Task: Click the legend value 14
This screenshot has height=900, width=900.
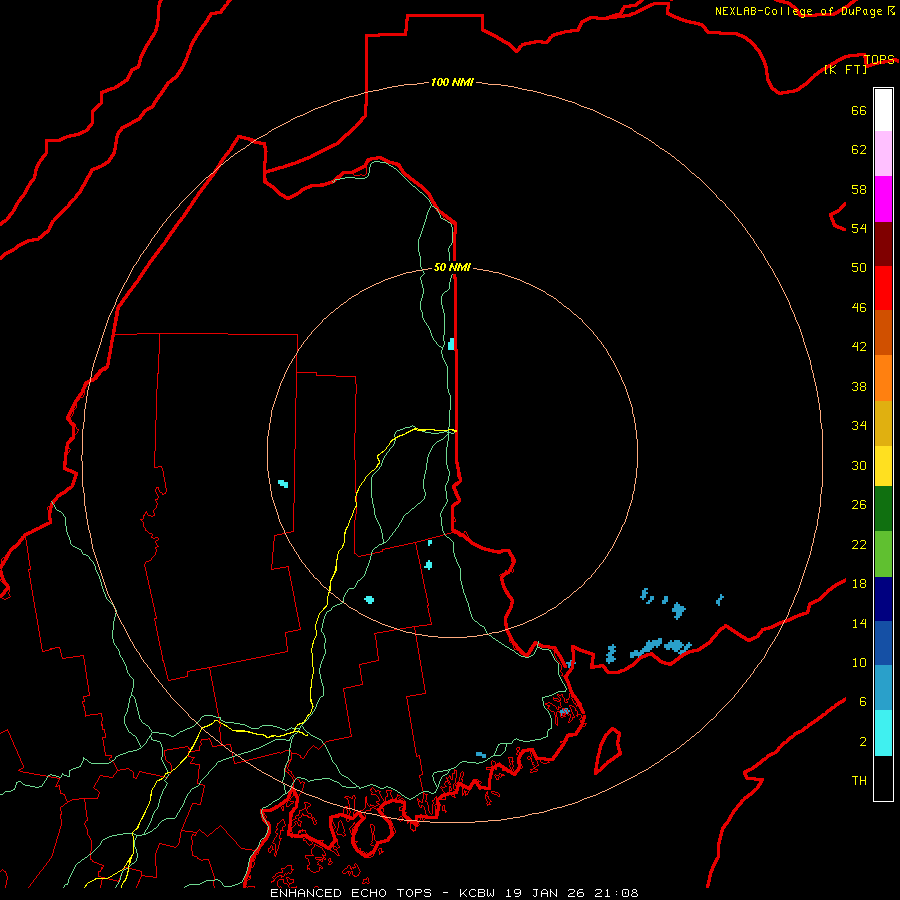Action: tap(859, 623)
